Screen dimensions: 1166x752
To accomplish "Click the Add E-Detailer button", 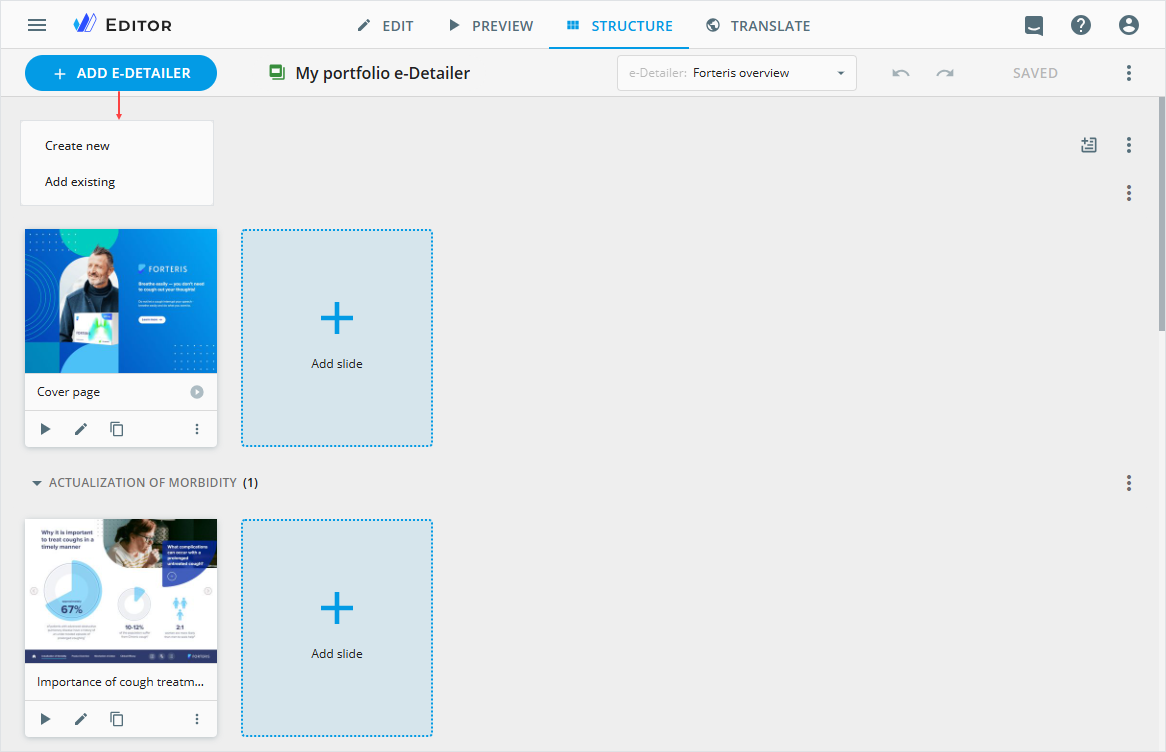I will tap(121, 73).
